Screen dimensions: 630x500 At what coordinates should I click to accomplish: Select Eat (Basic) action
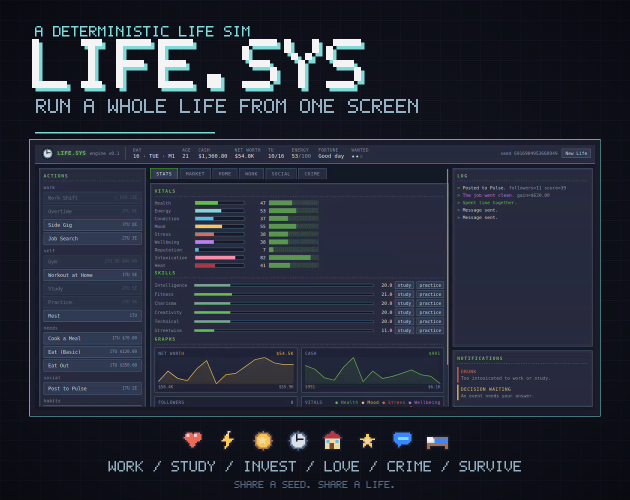pos(92,352)
